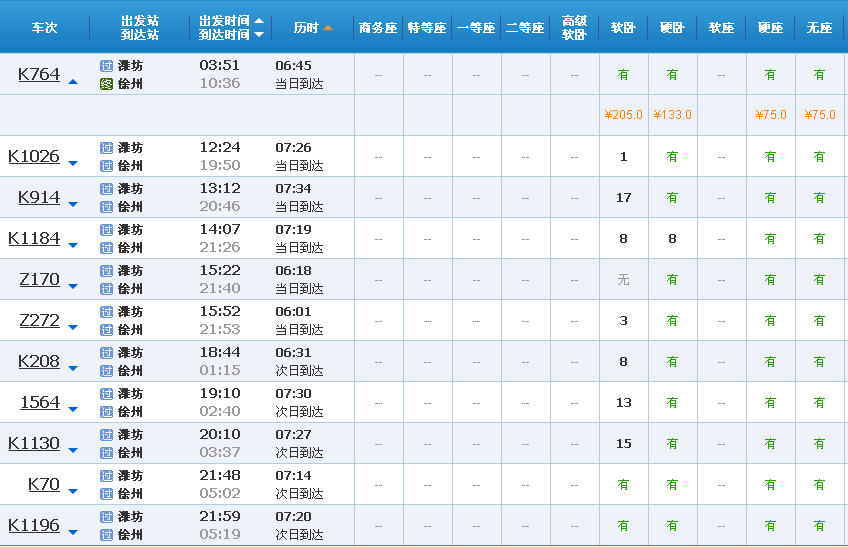The image size is (848, 547).
Task: Click the 过 icon beside 潍坊 for K764
Action: (x=107, y=66)
